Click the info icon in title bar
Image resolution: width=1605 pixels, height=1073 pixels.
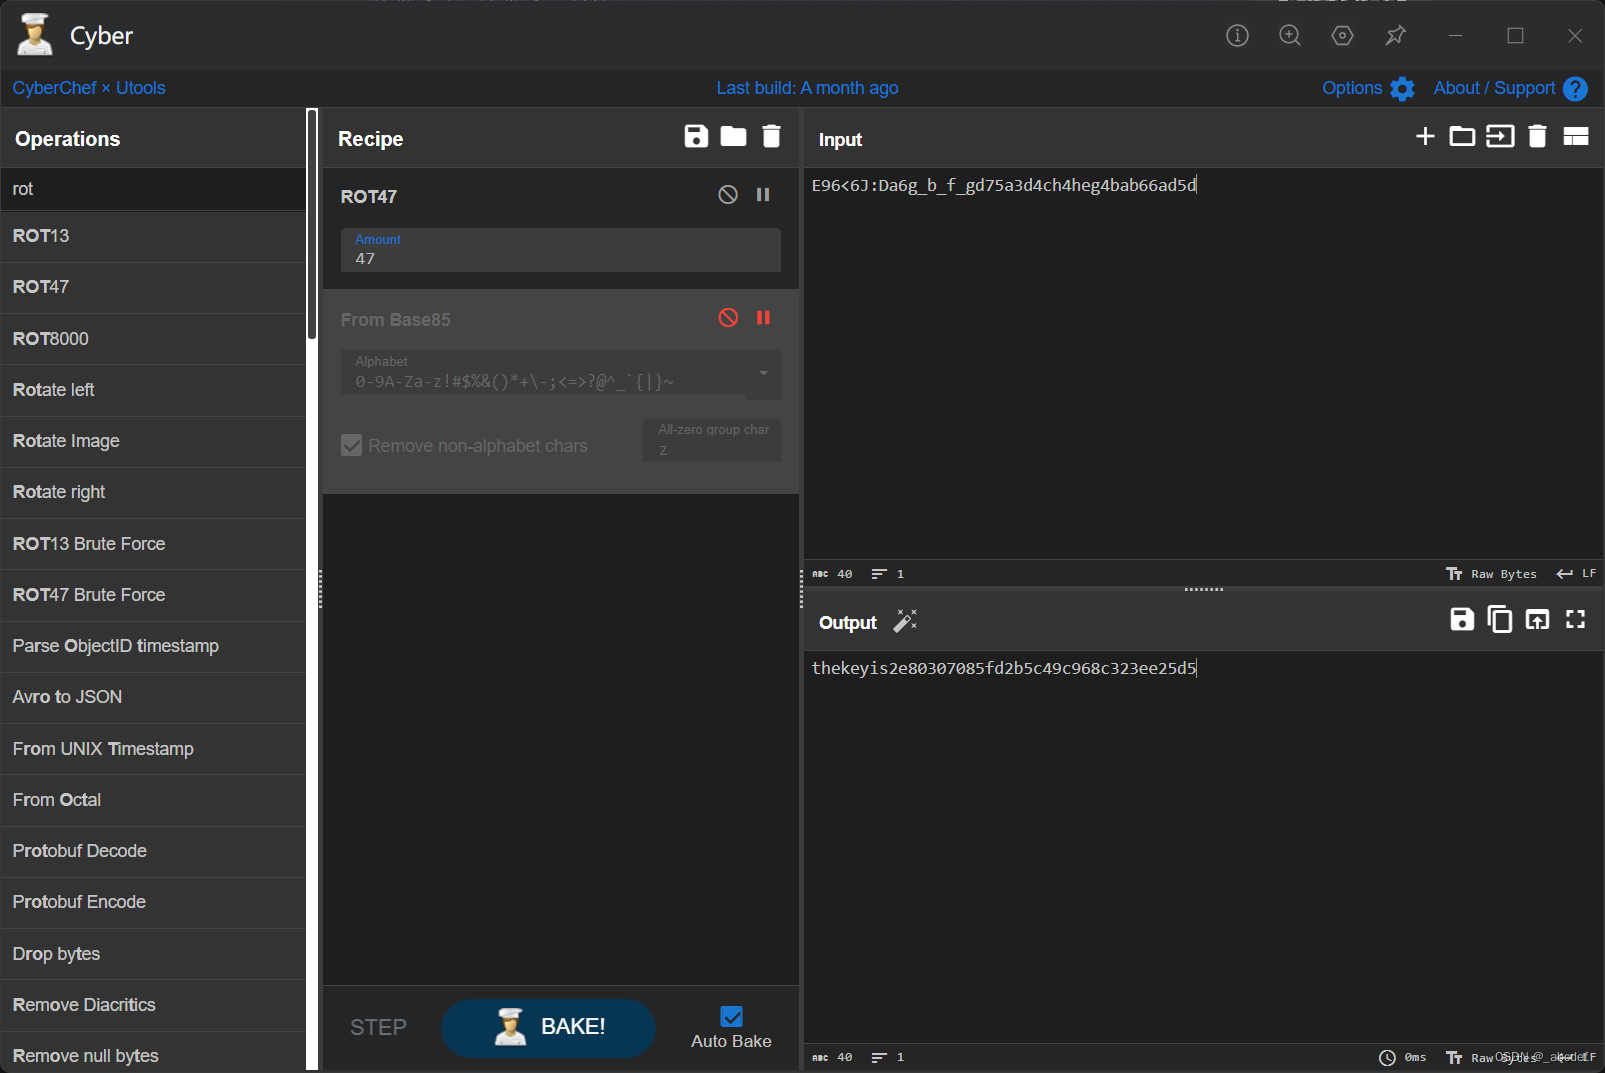pyautogui.click(x=1237, y=36)
